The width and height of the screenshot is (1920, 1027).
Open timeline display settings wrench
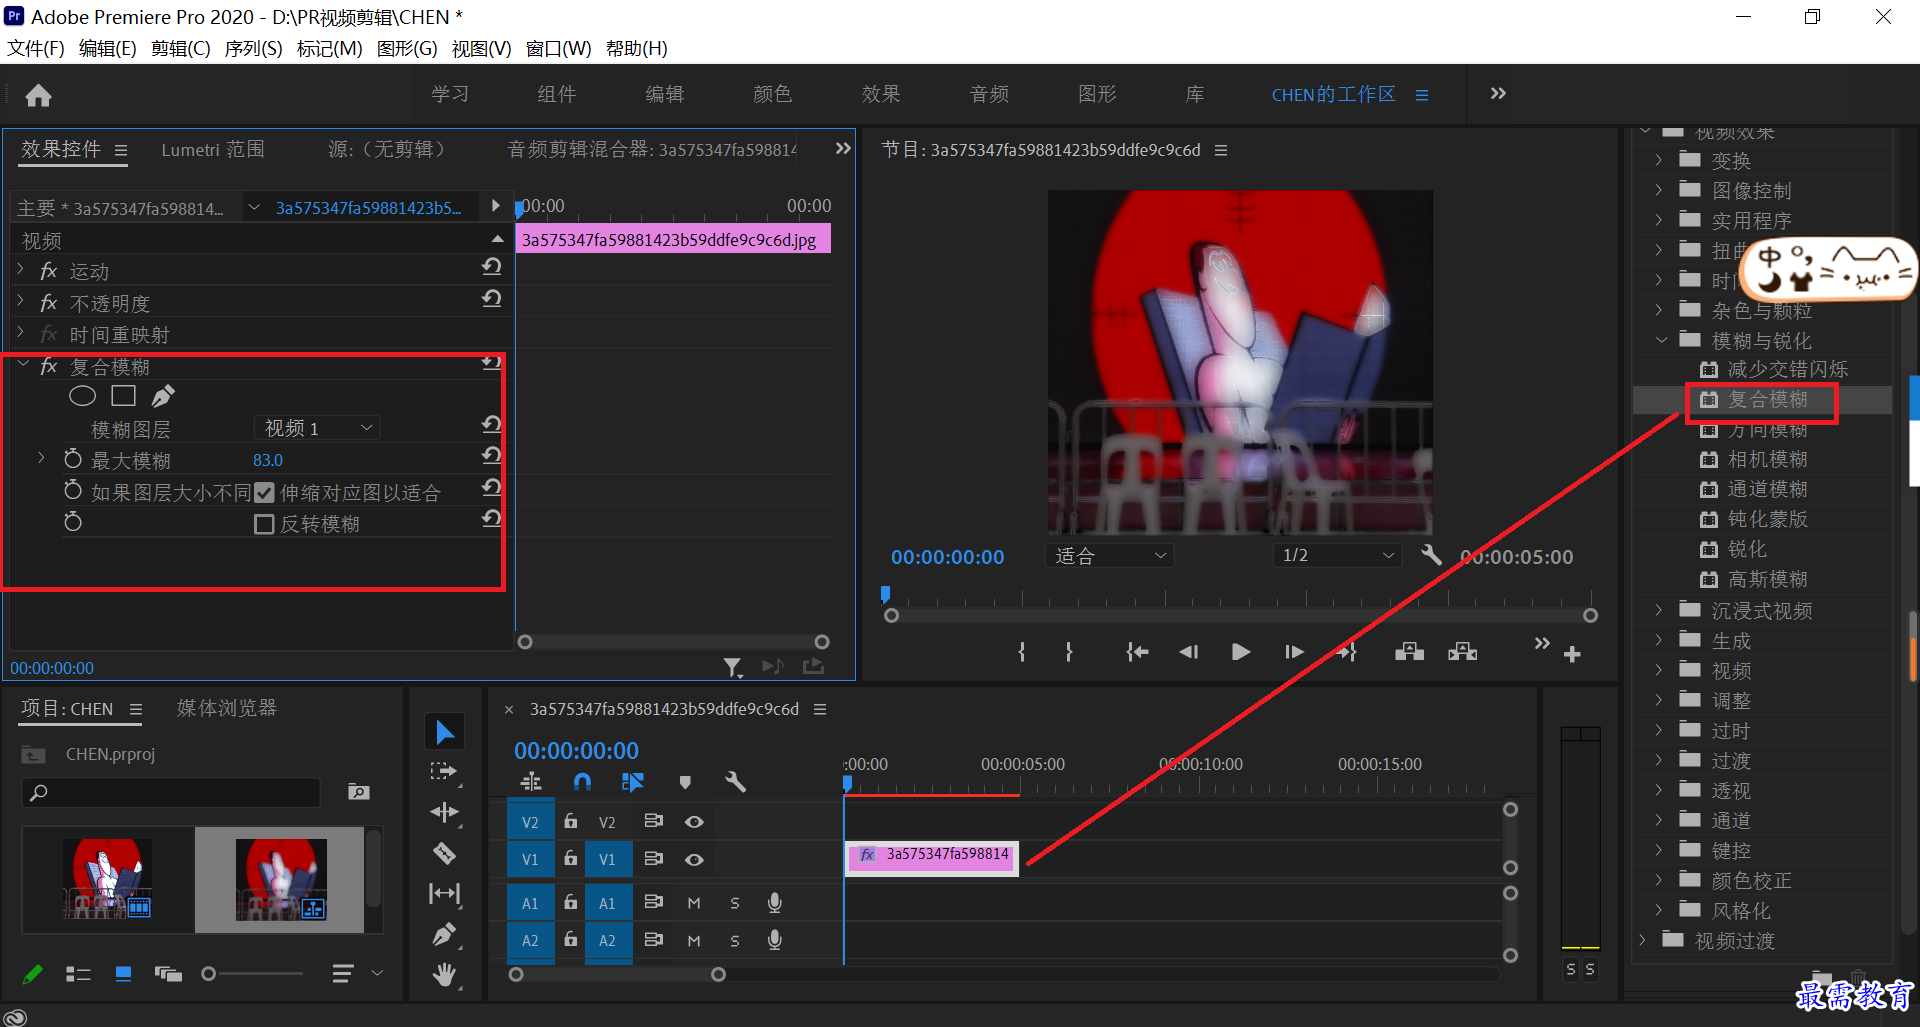735,782
